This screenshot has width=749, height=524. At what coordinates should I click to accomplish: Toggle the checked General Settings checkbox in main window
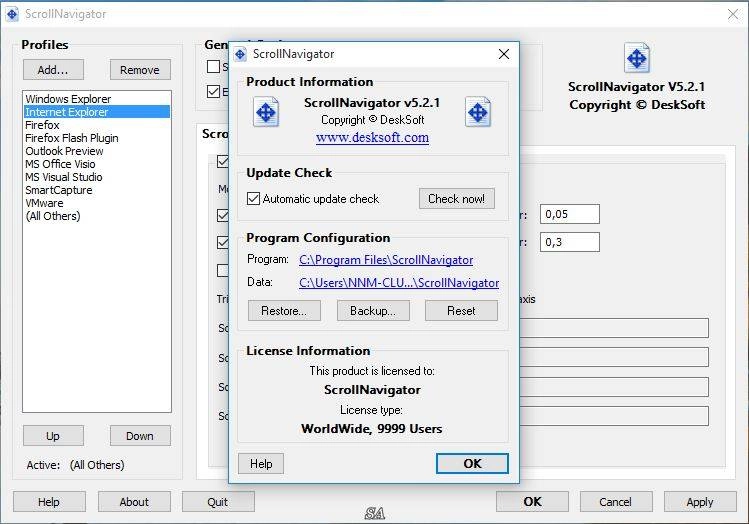pyautogui.click(x=214, y=91)
